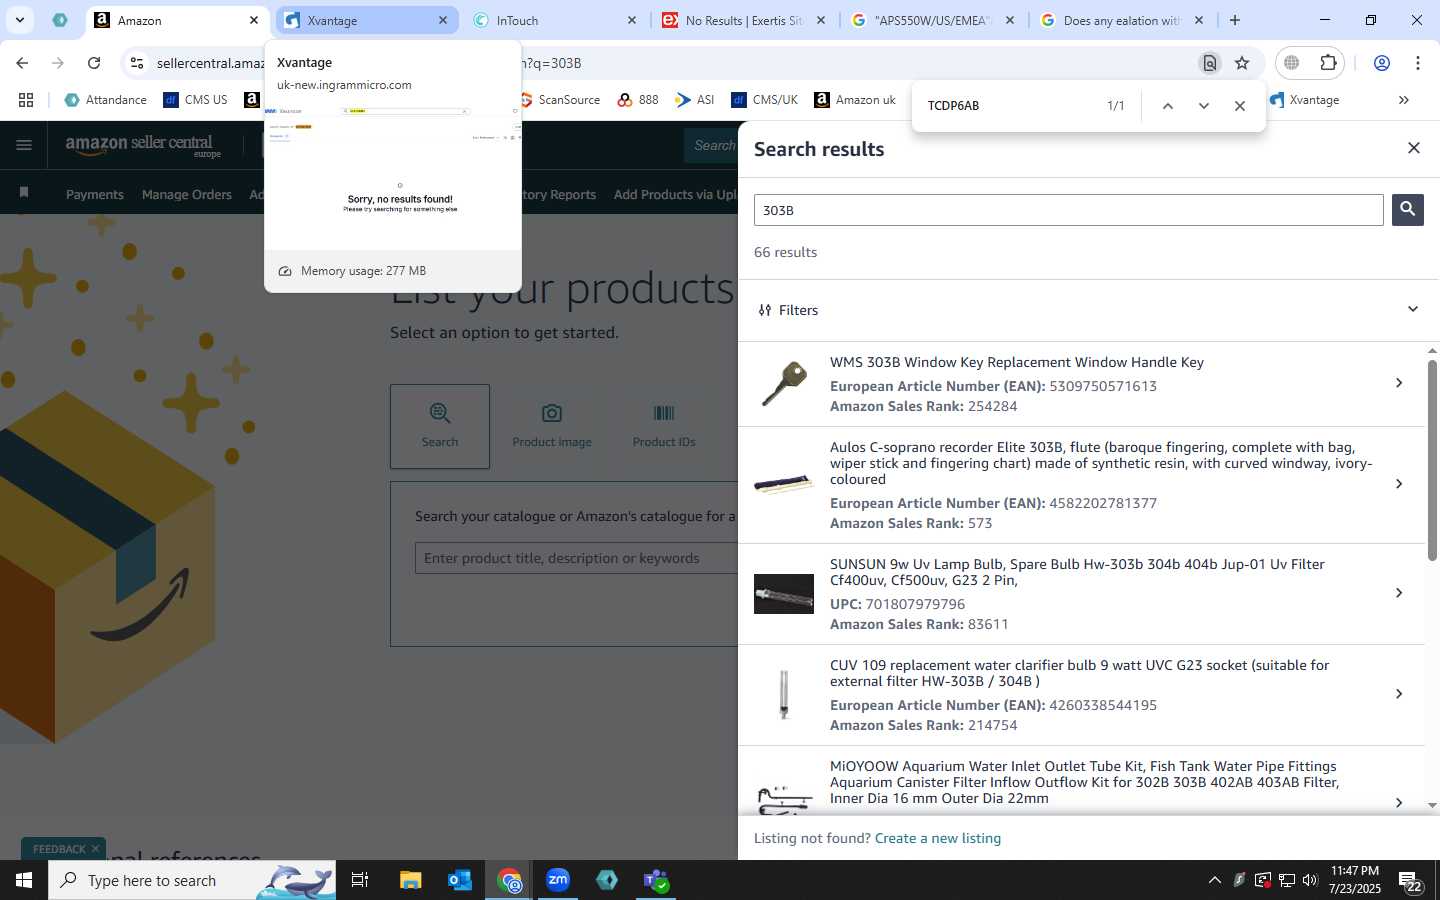1440x900 pixels.
Task: Open the 888 bookmark
Action: pyautogui.click(x=638, y=100)
